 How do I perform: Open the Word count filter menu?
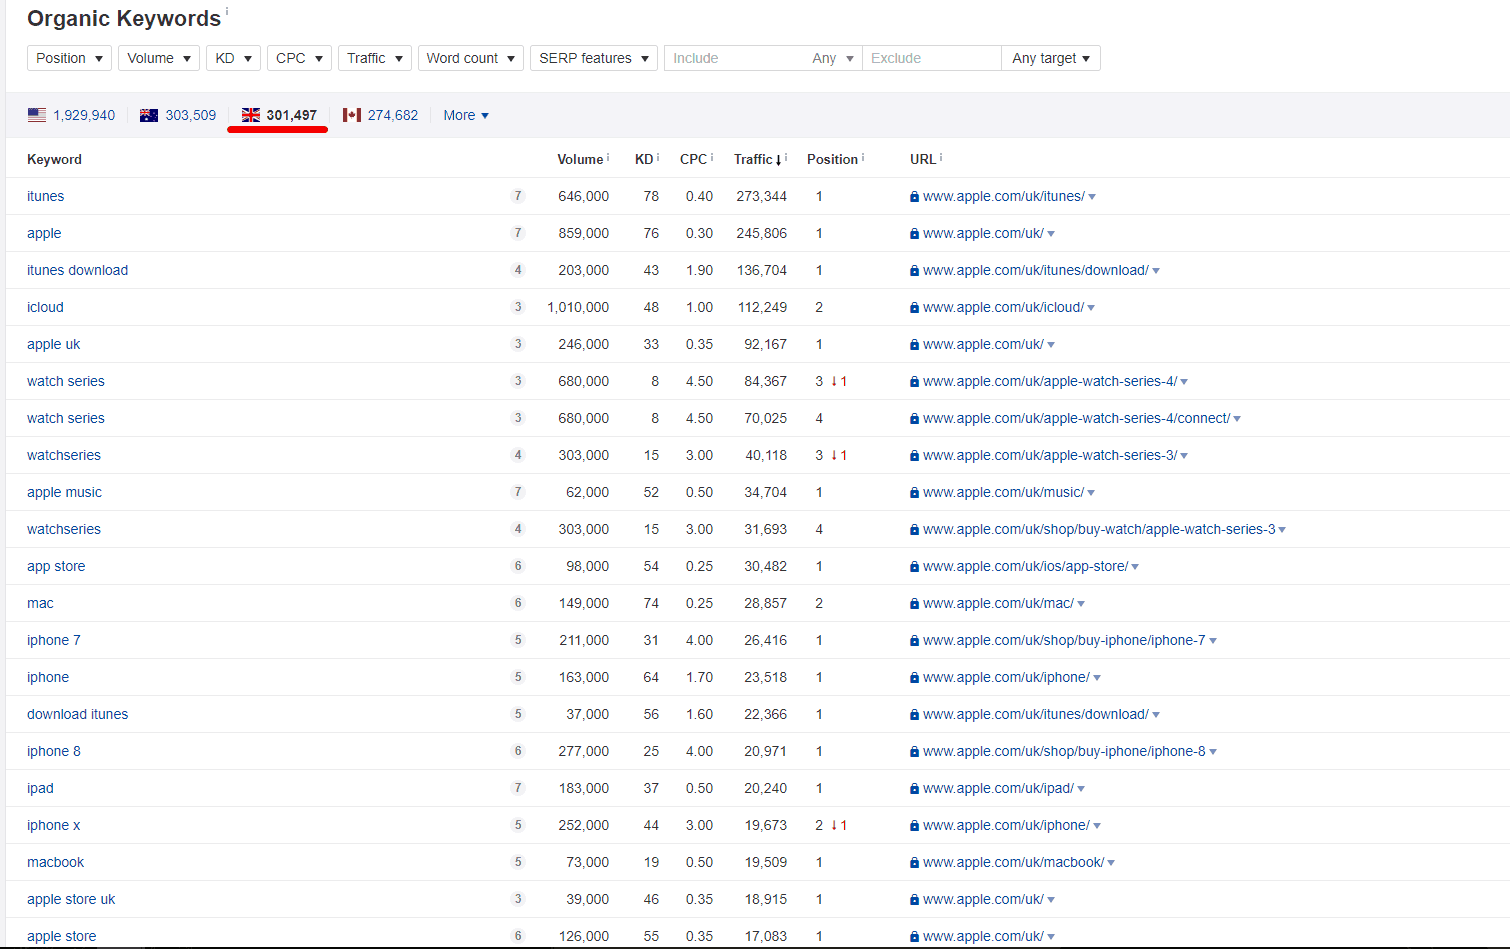coord(470,57)
